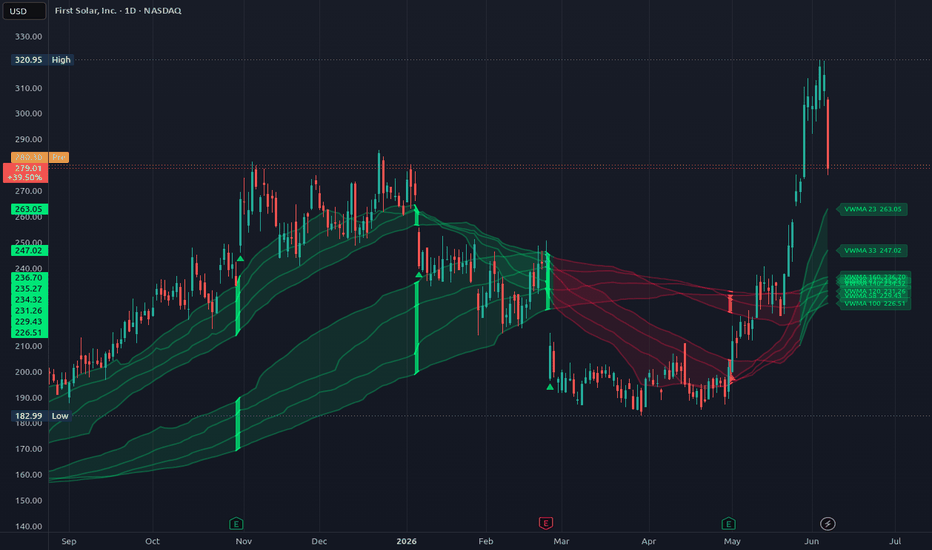This screenshot has width=932, height=550.
Task: Click the green 231.26 axis price tag
Action: [29, 310]
